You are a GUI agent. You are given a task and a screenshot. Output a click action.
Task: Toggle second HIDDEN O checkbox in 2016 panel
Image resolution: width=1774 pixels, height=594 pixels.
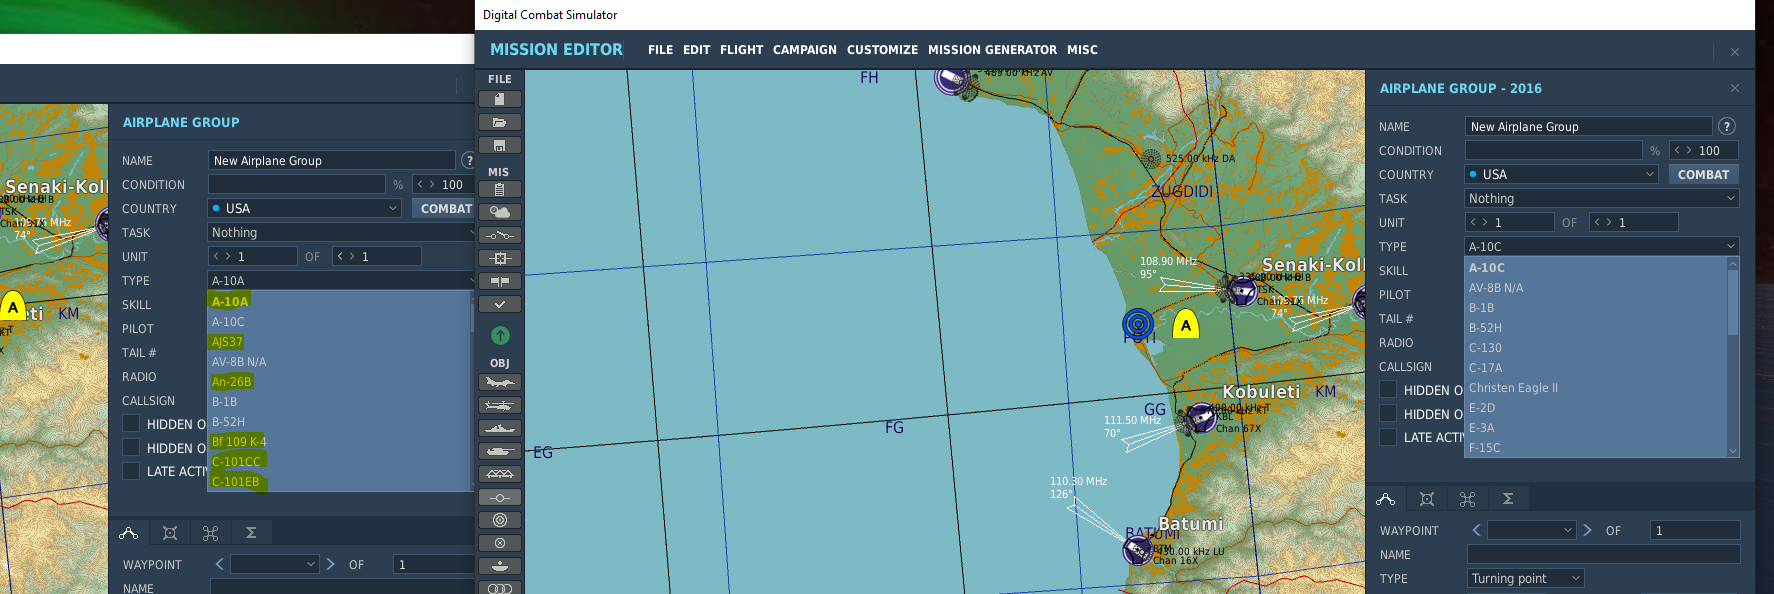1388,413
